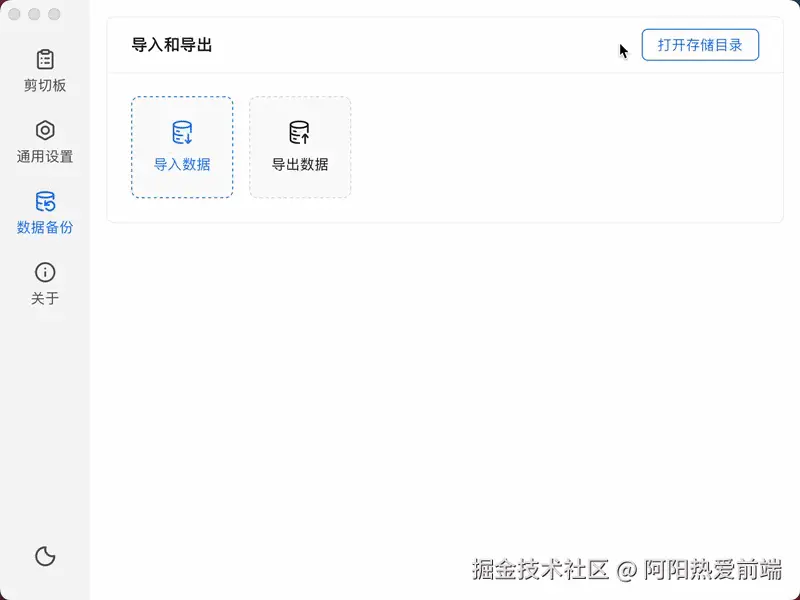Click the blue dashed import card border area

pos(182,147)
